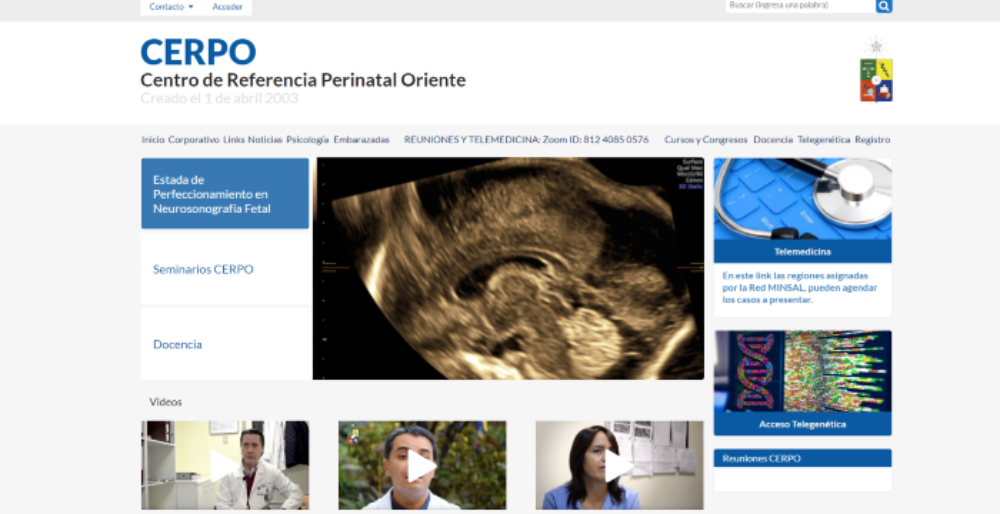
Task: Play the first video with doctor in office
Action: 225,465
